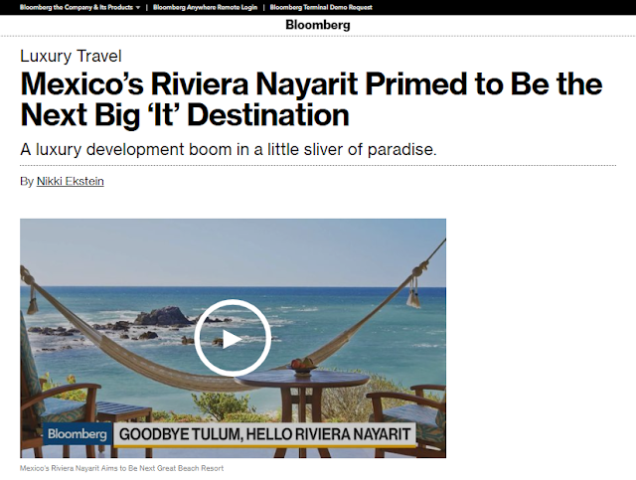Click the Bloomberg logo in header
This screenshot has width=636, height=480.
318,25
